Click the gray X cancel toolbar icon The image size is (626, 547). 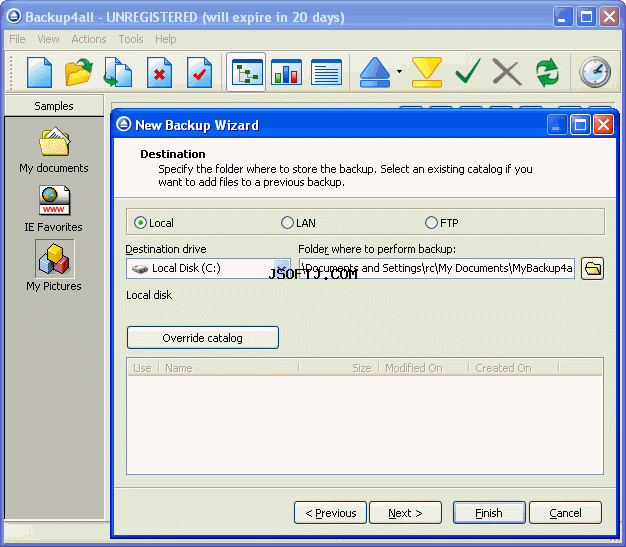coord(507,72)
